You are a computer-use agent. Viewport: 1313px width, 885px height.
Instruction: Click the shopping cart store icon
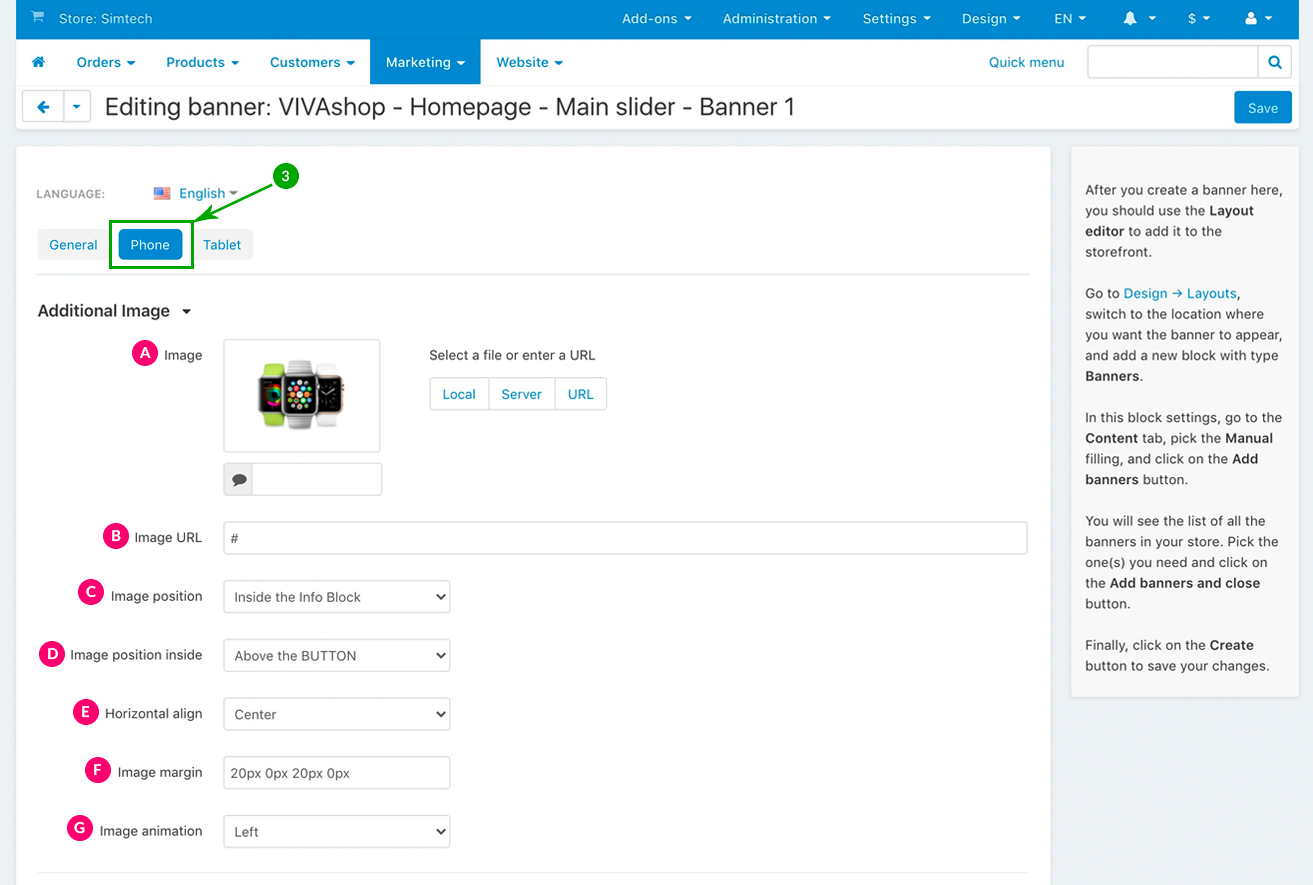(x=37, y=18)
